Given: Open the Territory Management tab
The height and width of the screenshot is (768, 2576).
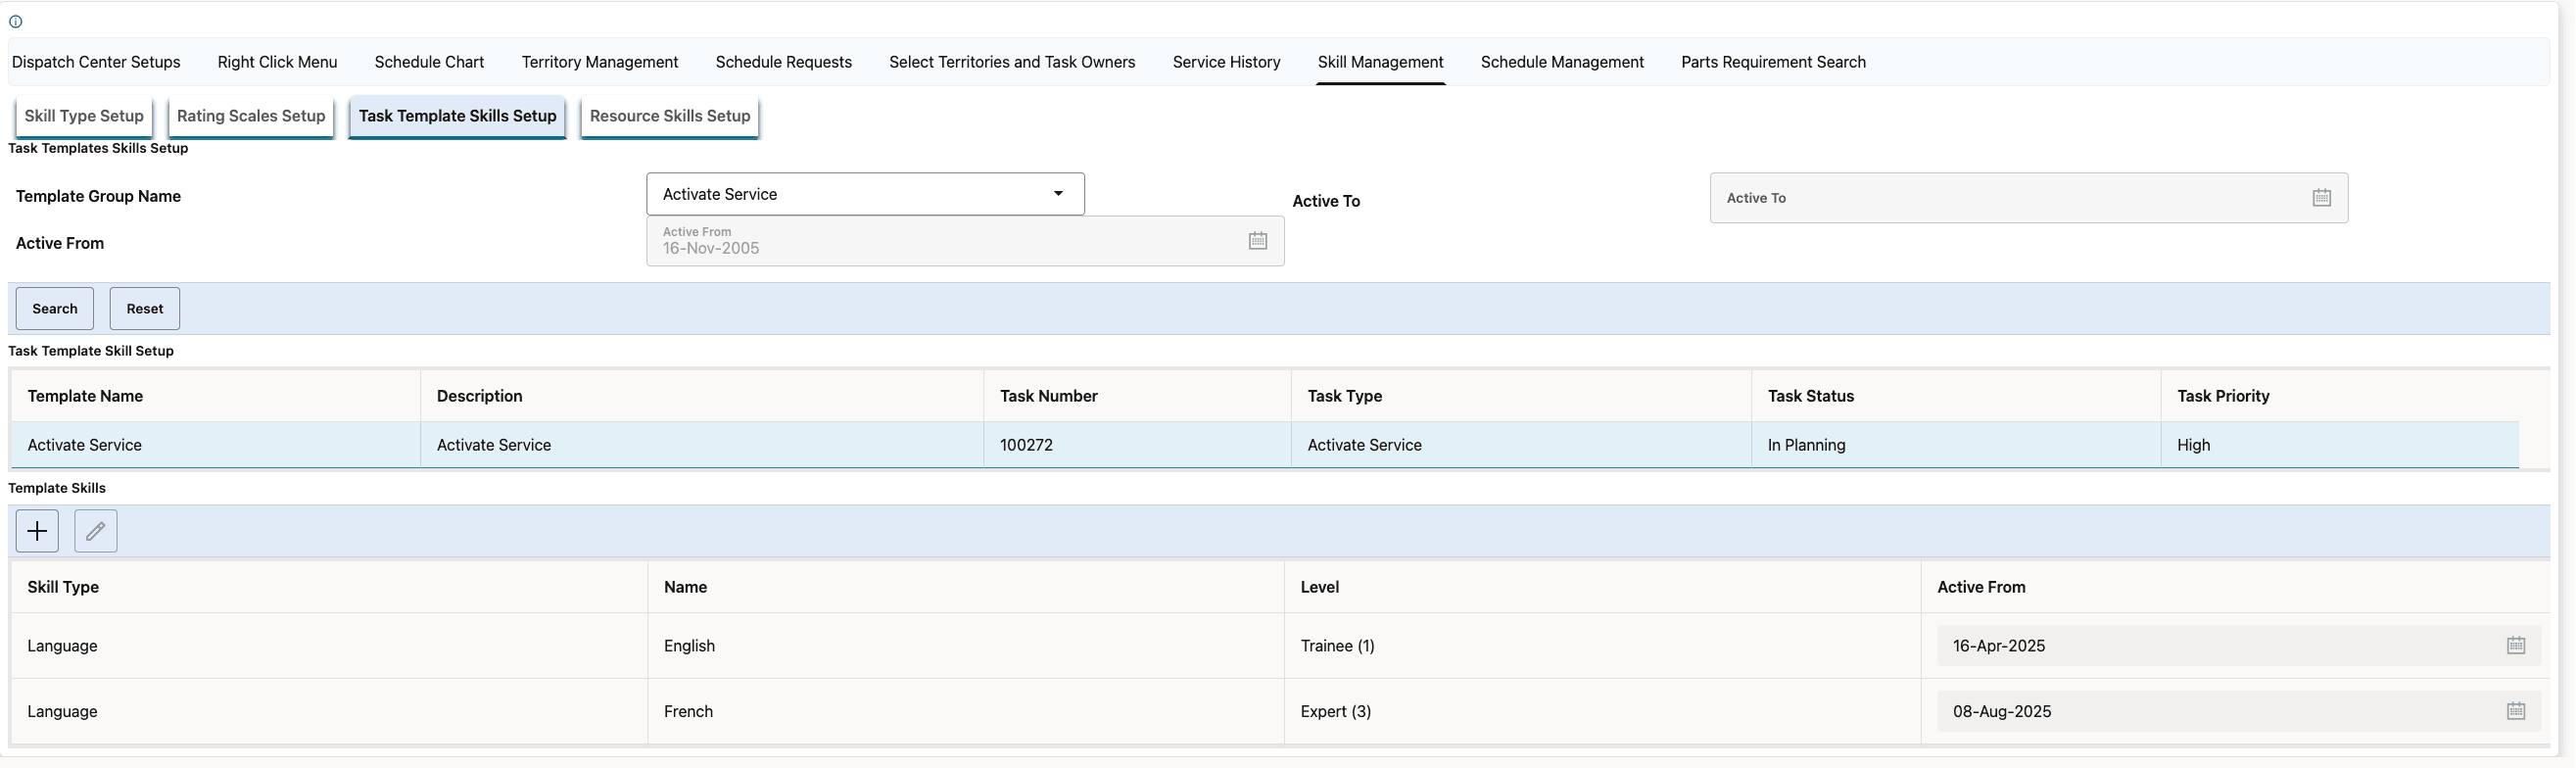Looking at the screenshot, I should click(x=599, y=62).
